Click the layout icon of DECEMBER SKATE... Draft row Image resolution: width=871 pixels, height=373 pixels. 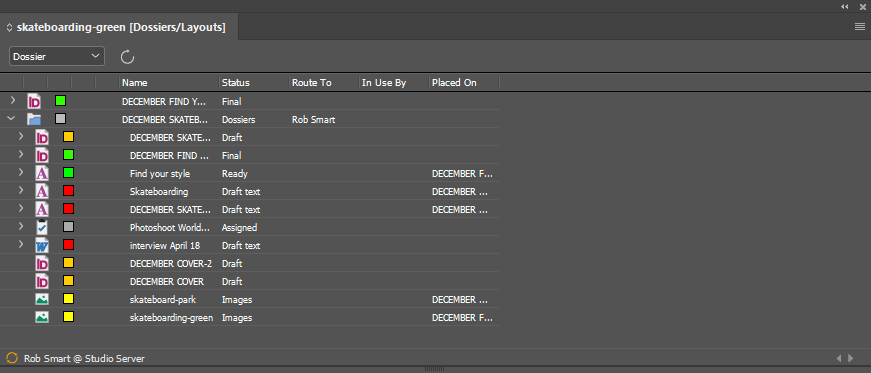(x=42, y=137)
